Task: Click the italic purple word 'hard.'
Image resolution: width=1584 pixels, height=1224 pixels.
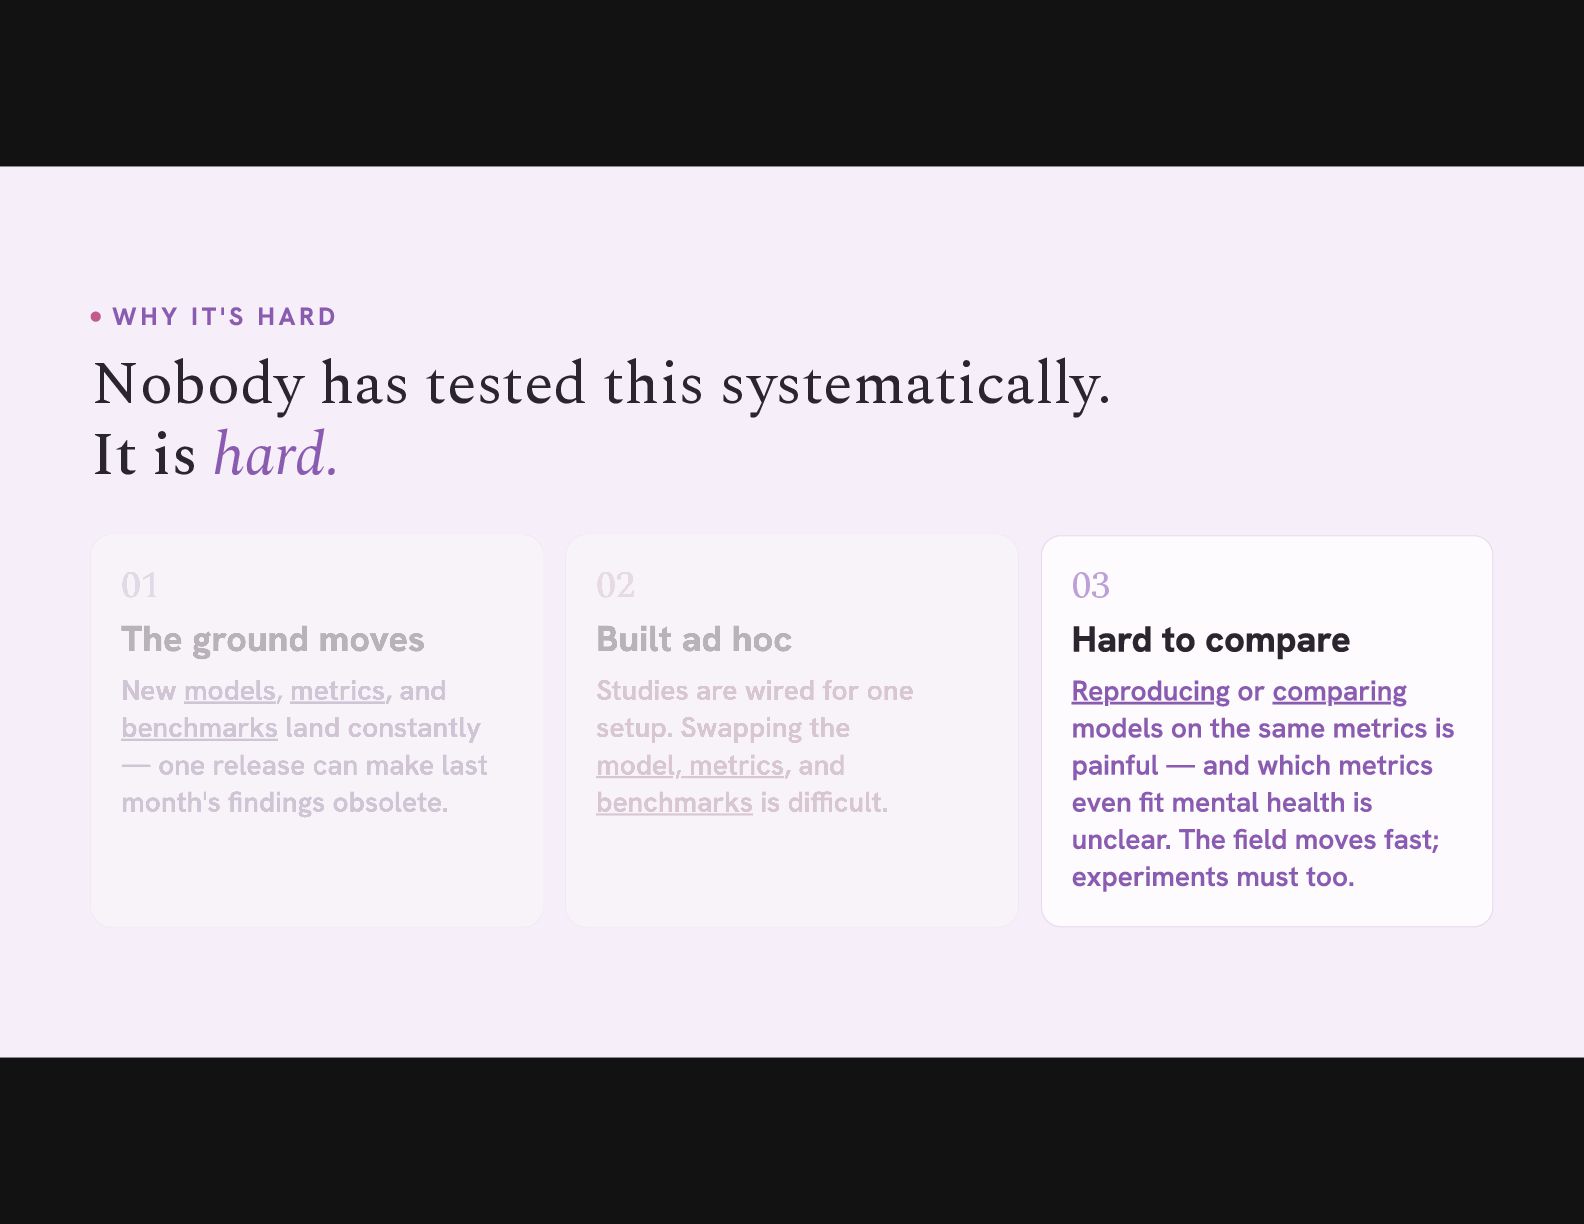Action: [276, 455]
